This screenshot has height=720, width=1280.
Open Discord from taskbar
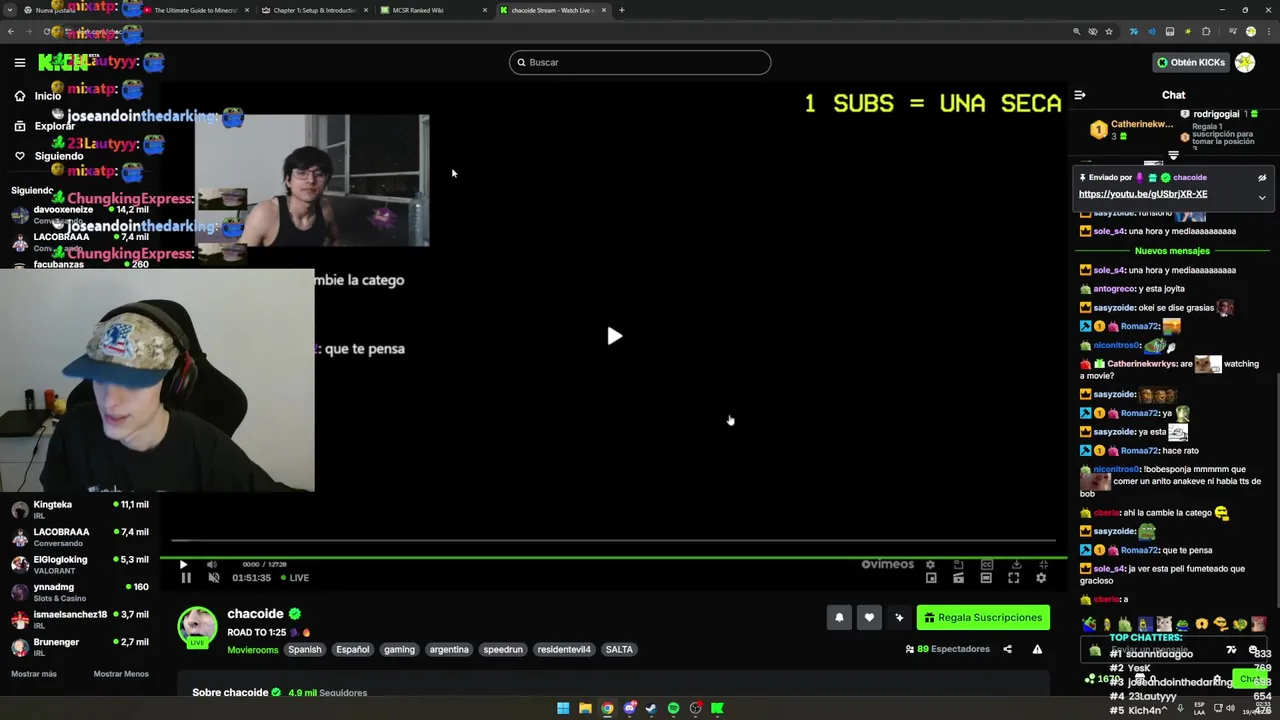click(629, 708)
